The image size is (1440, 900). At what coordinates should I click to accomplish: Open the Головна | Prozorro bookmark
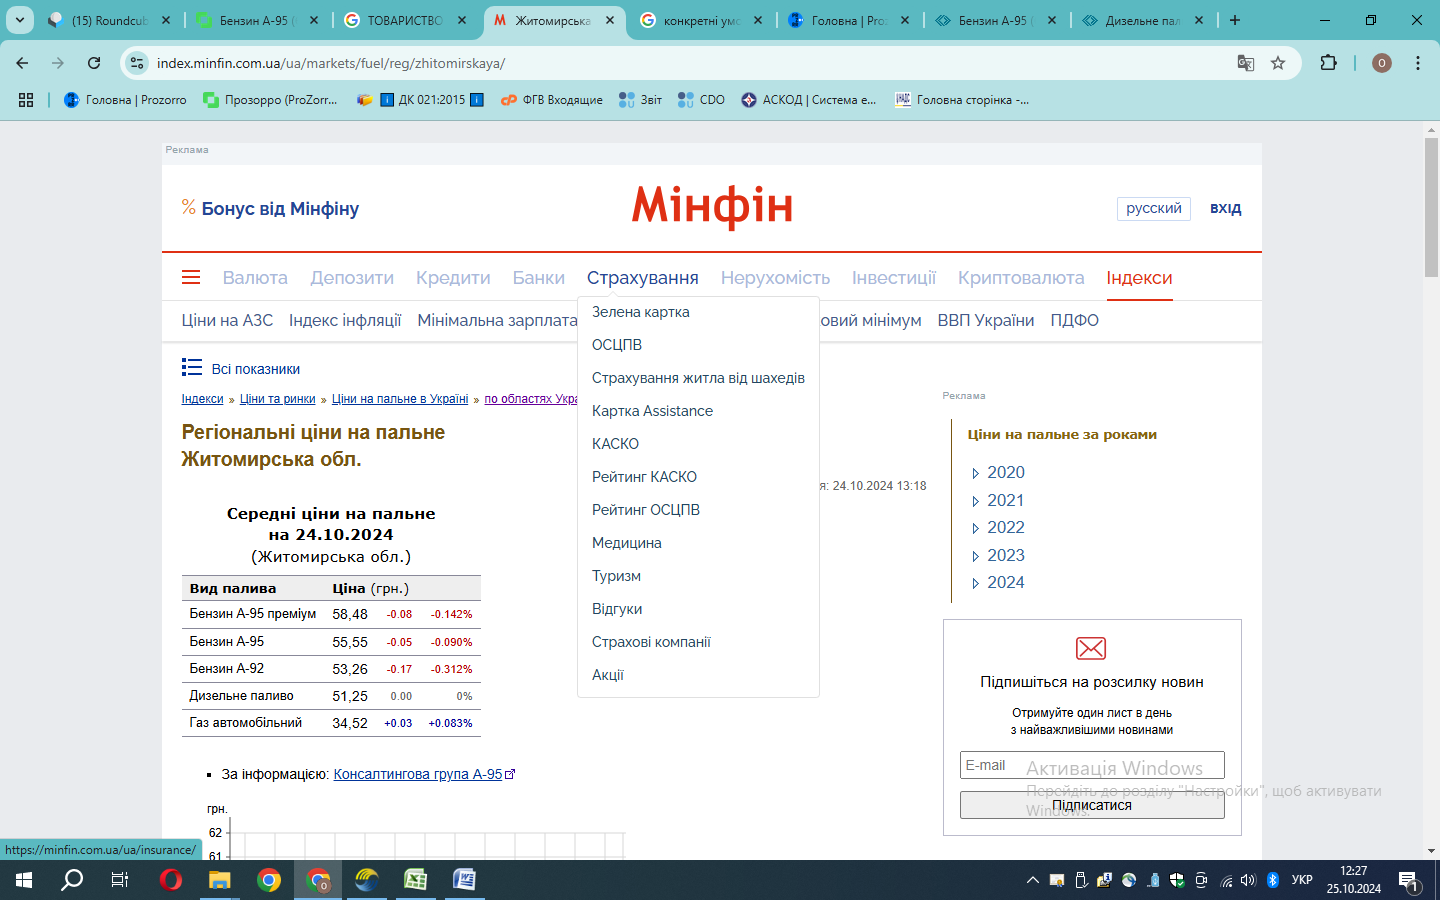[125, 100]
